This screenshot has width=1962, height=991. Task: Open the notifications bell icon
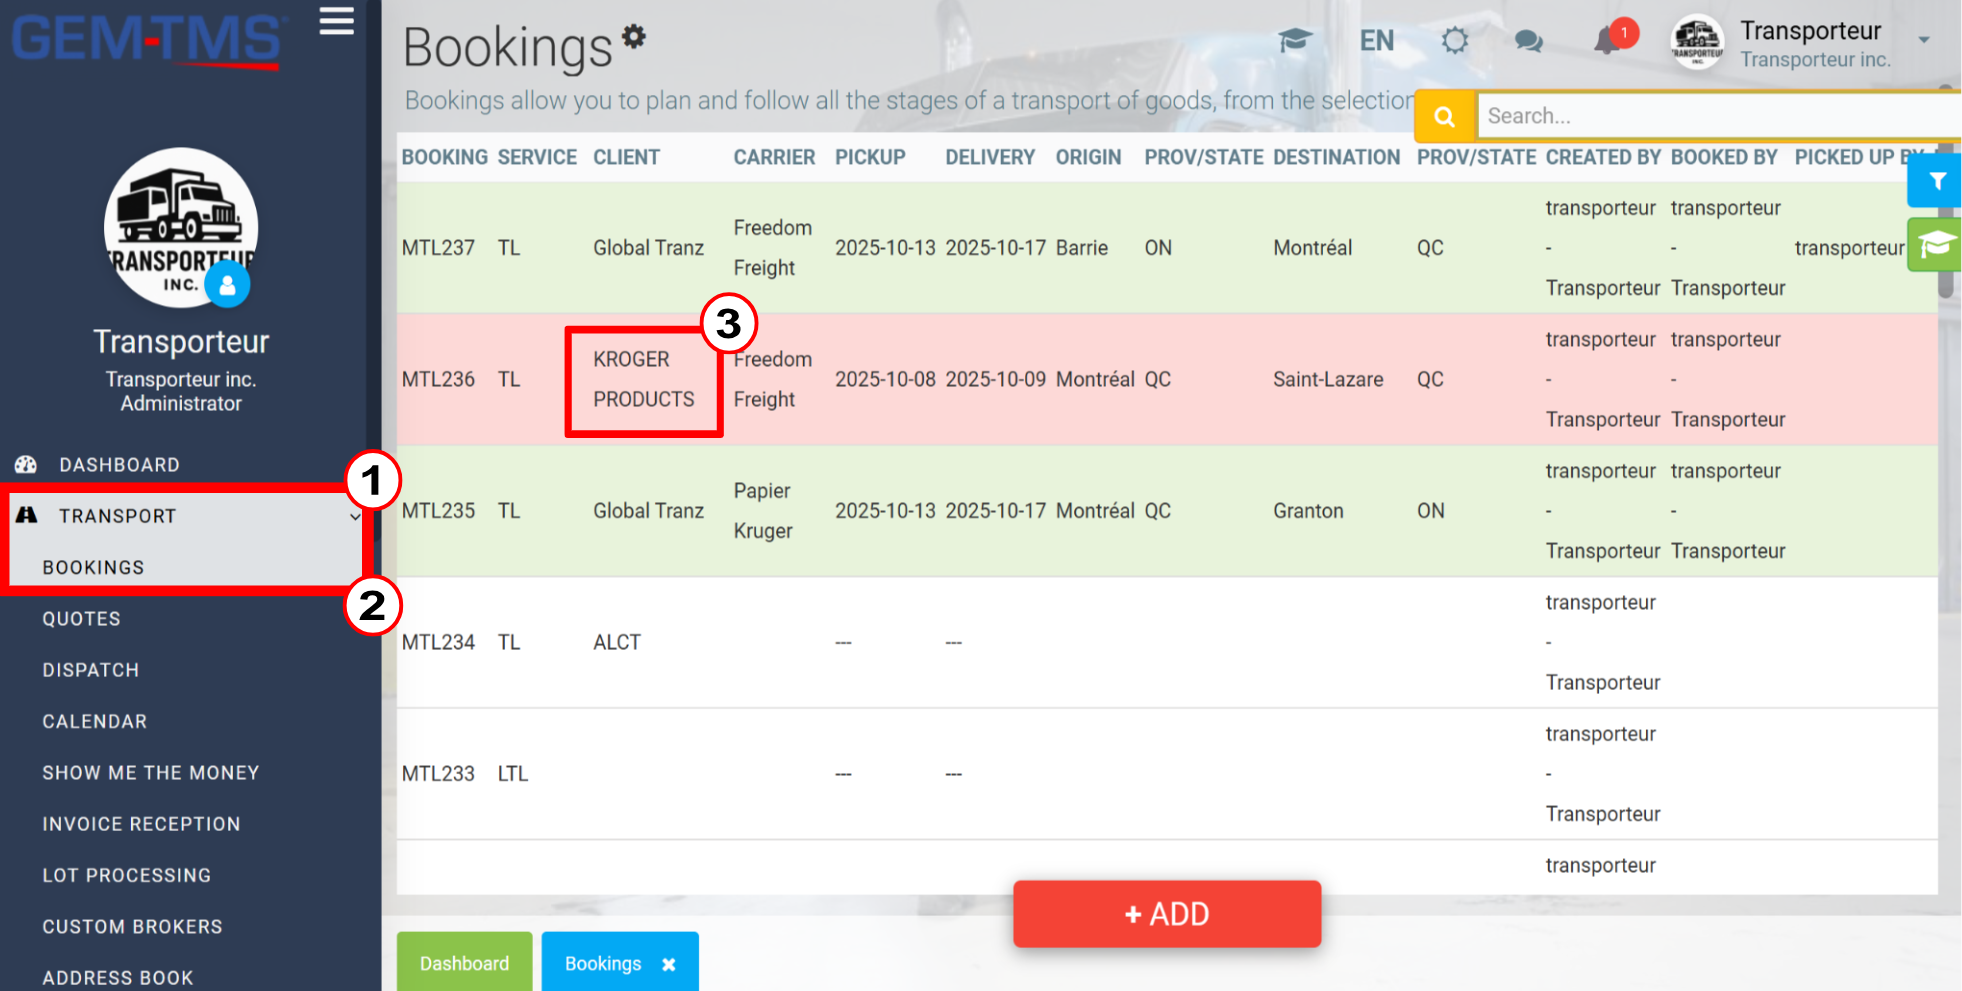(1608, 41)
